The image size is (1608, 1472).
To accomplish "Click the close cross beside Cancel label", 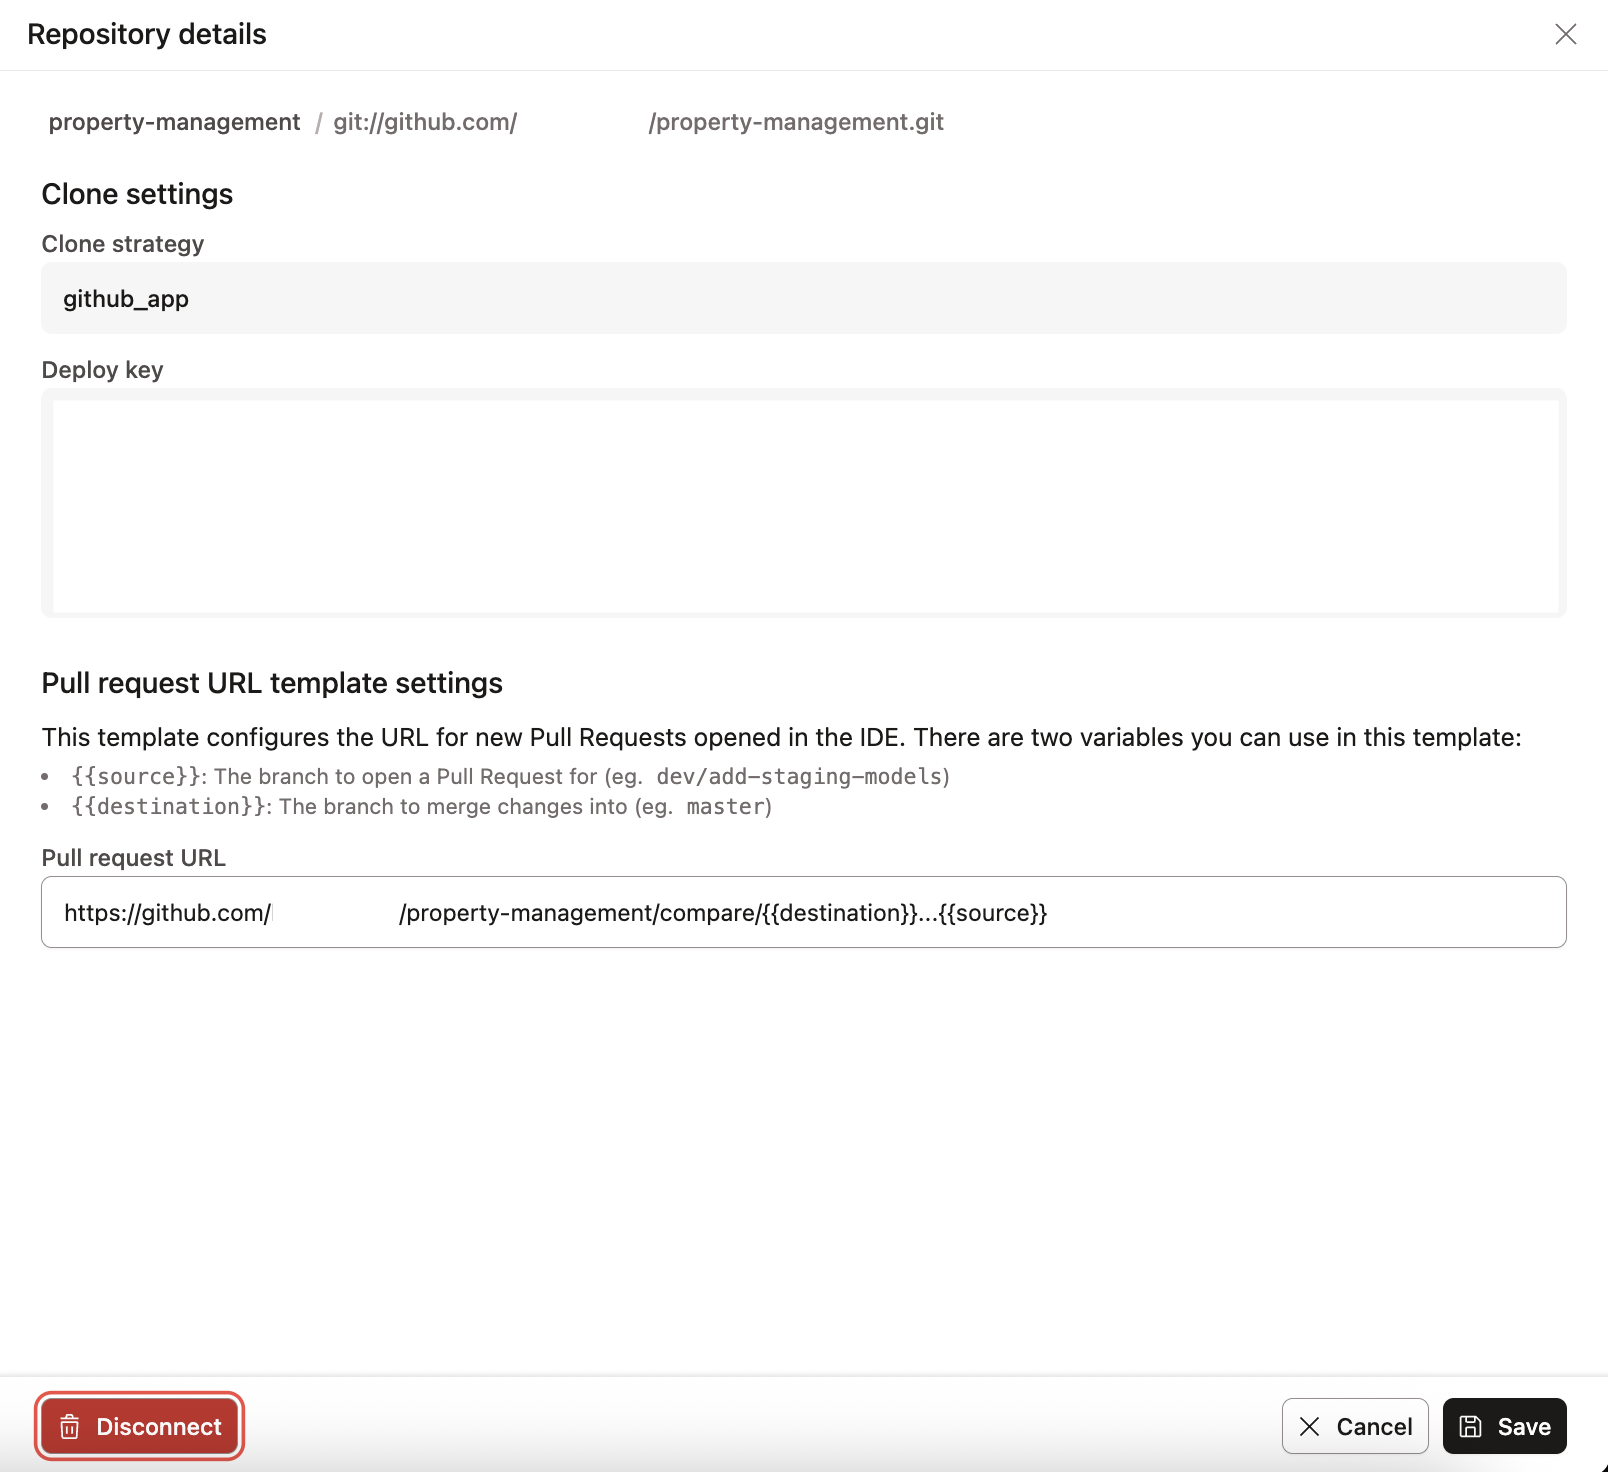I will point(1308,1426).
